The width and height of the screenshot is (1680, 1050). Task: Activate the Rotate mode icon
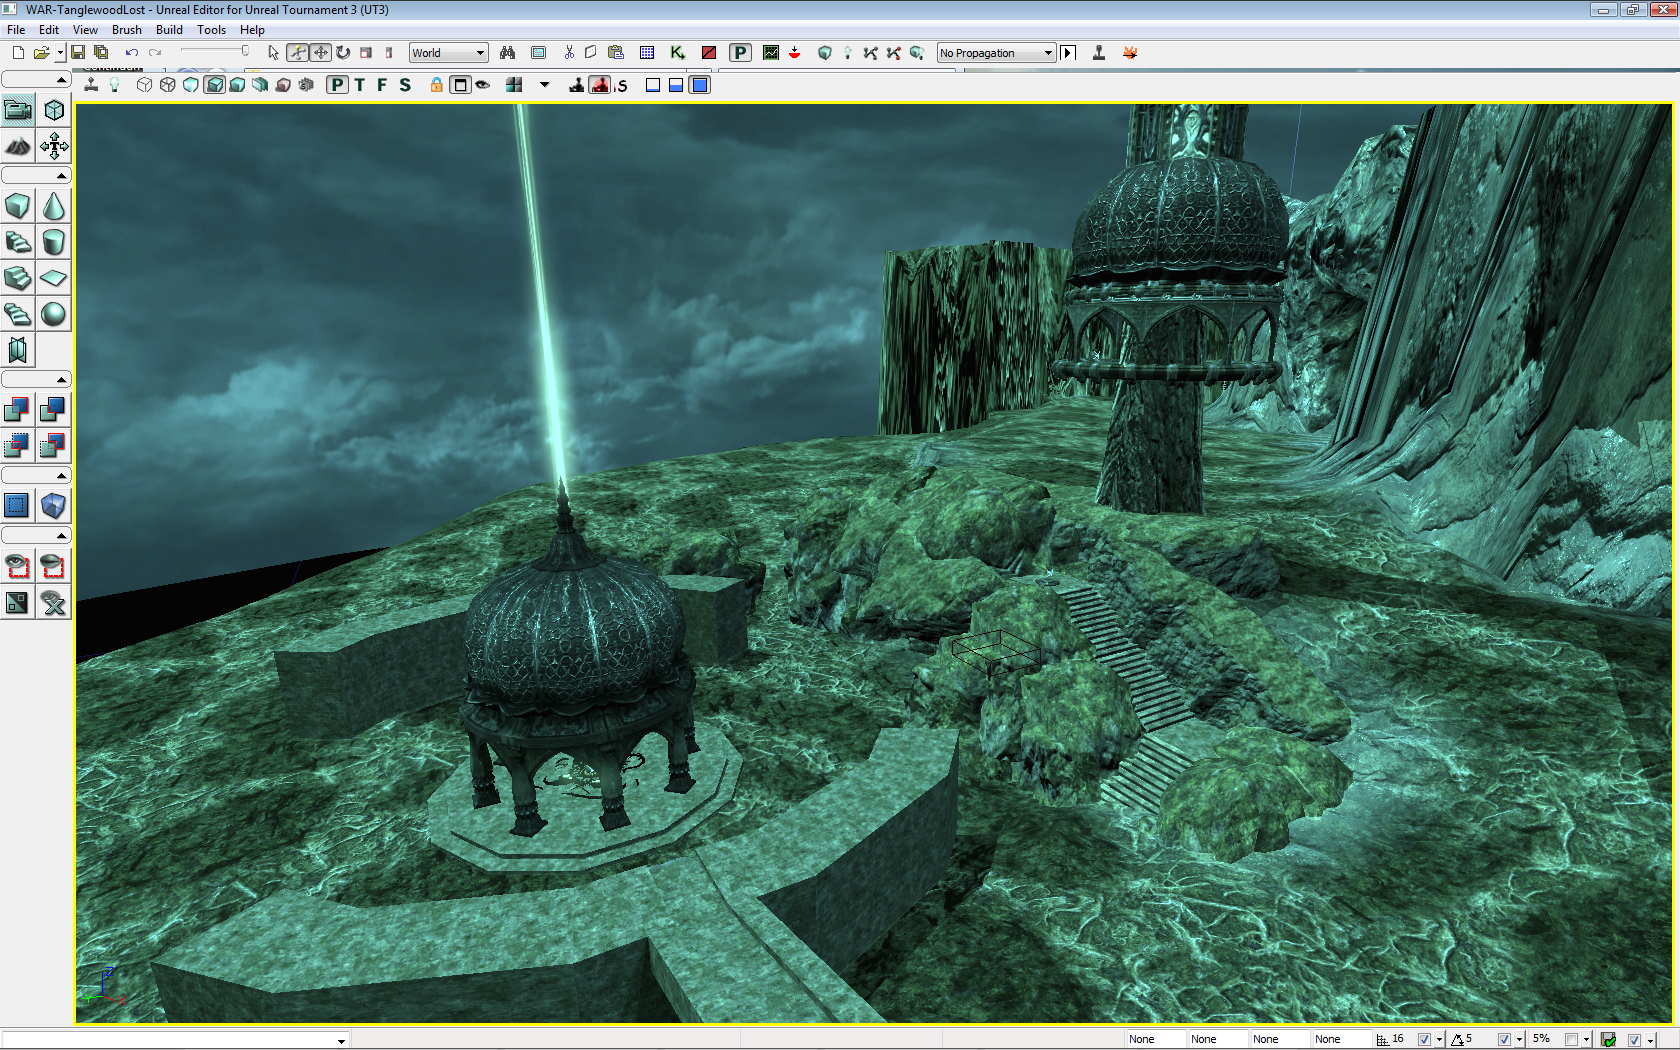coord(343,53)
